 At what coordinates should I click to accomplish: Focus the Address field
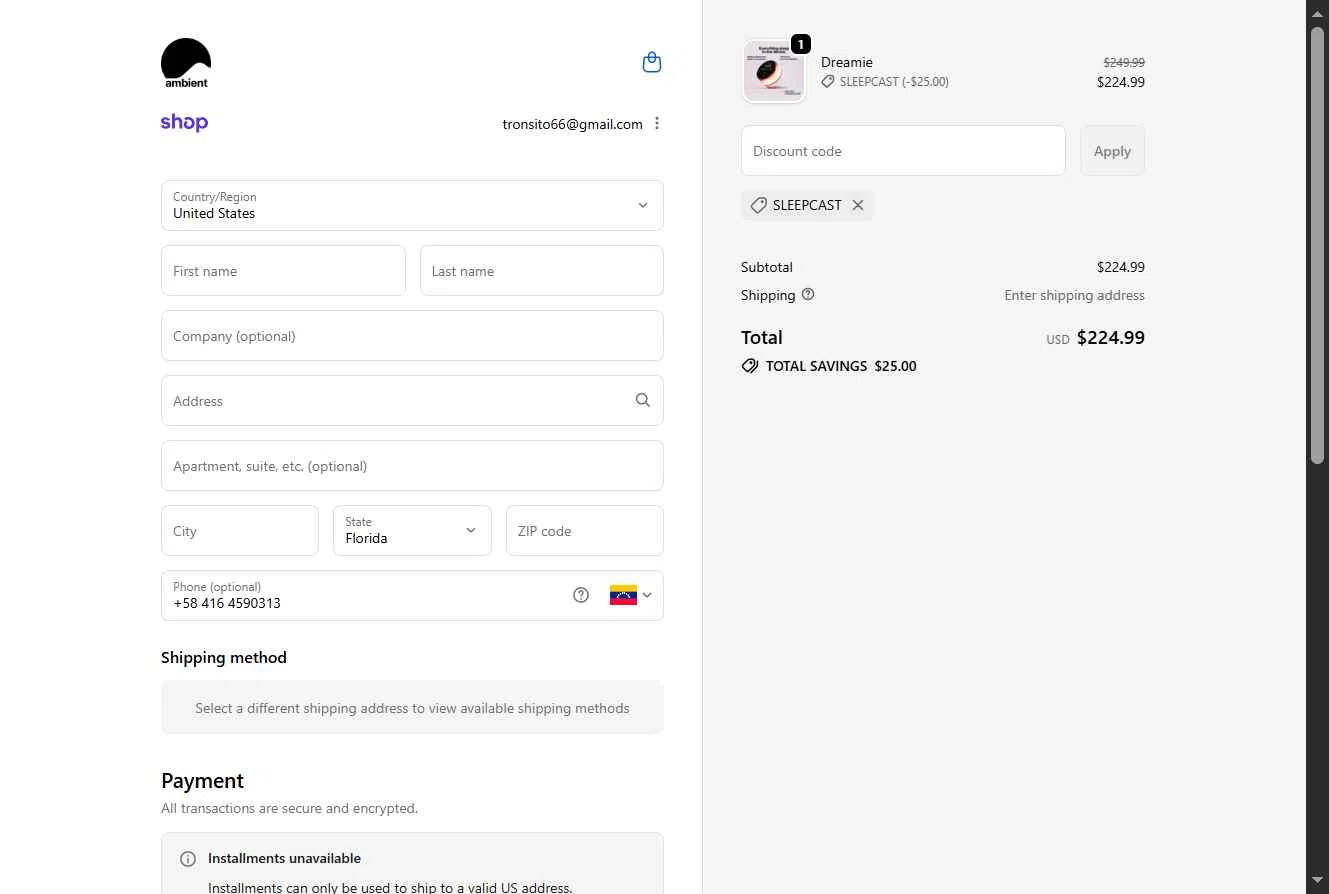(x=412, y=401)
